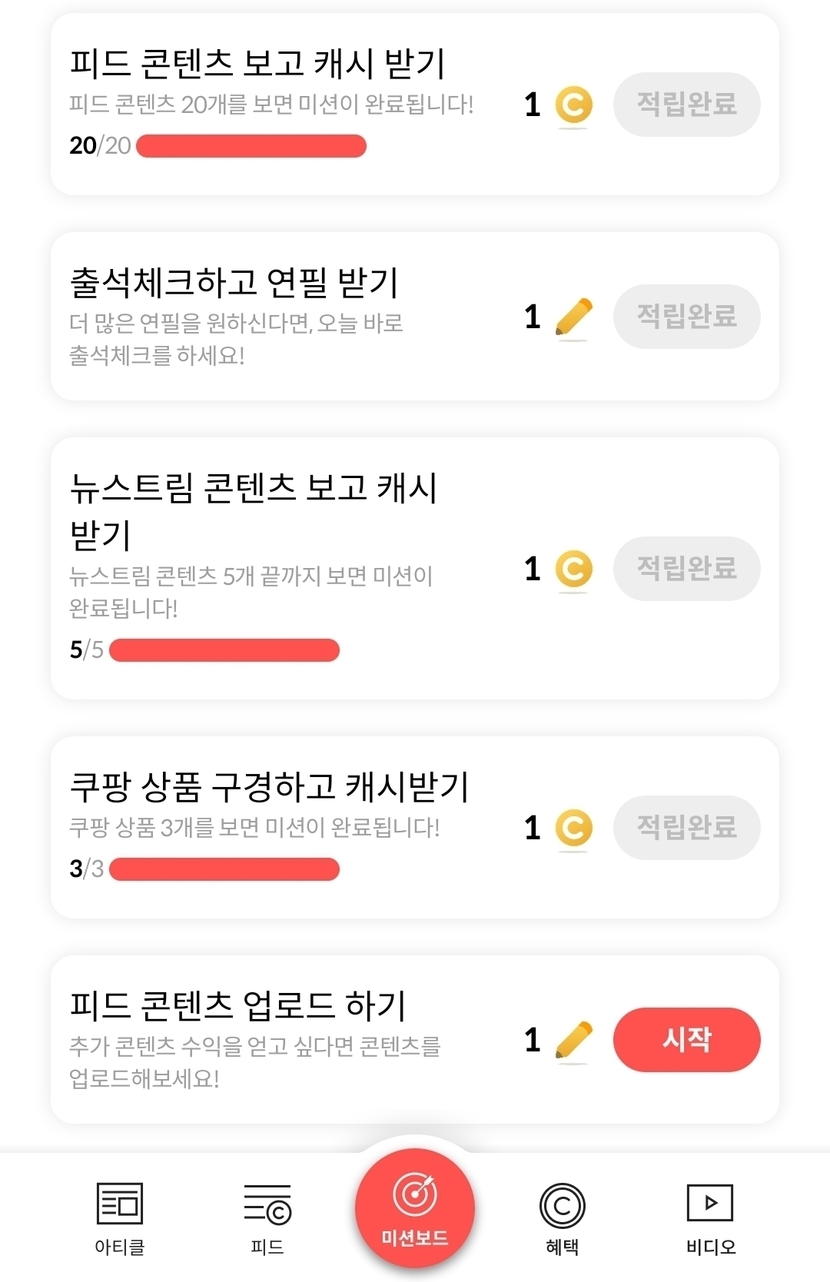Open the 혜택 coin icon tab
Image resolution: width=830 pixels, height=1282 pixels.
[561, 1204]
